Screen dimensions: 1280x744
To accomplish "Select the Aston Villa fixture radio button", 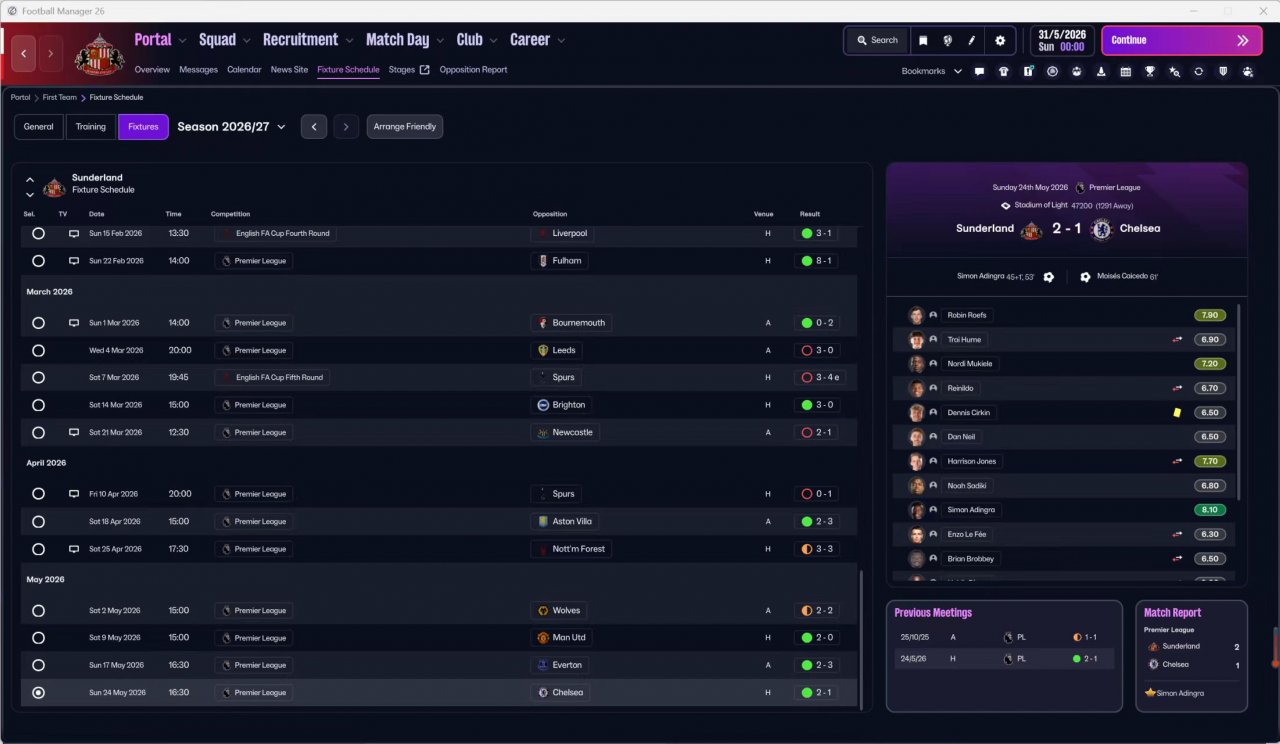I will pyautogui.click(x=38, y=522).
